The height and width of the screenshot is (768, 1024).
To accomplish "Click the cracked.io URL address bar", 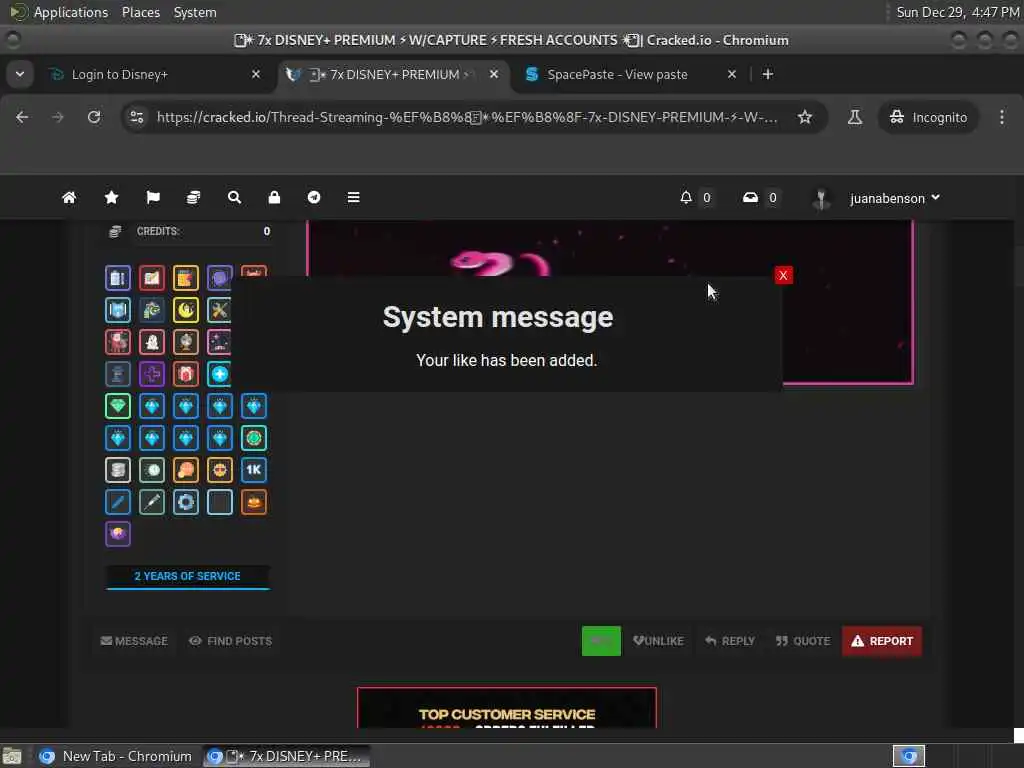I will point(467,117).
